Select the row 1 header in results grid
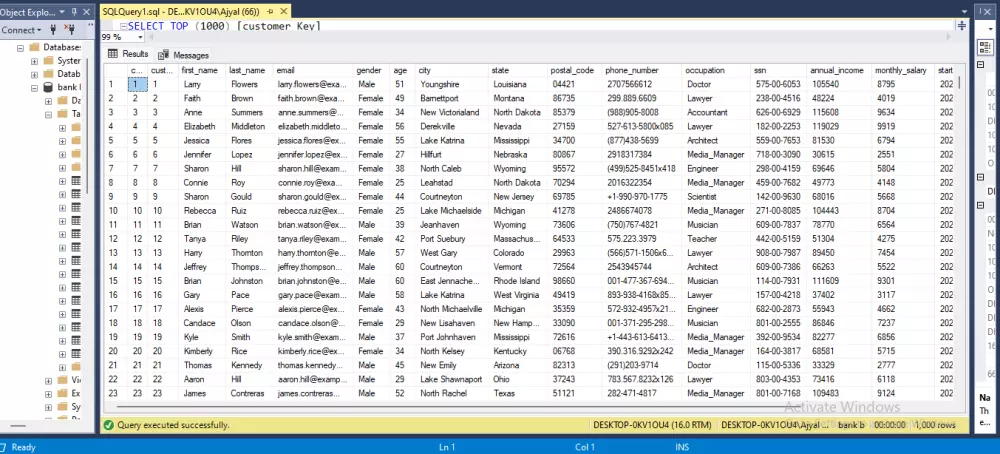The width and height of the screenshot is (1000, 454). (x=115, y=84)
